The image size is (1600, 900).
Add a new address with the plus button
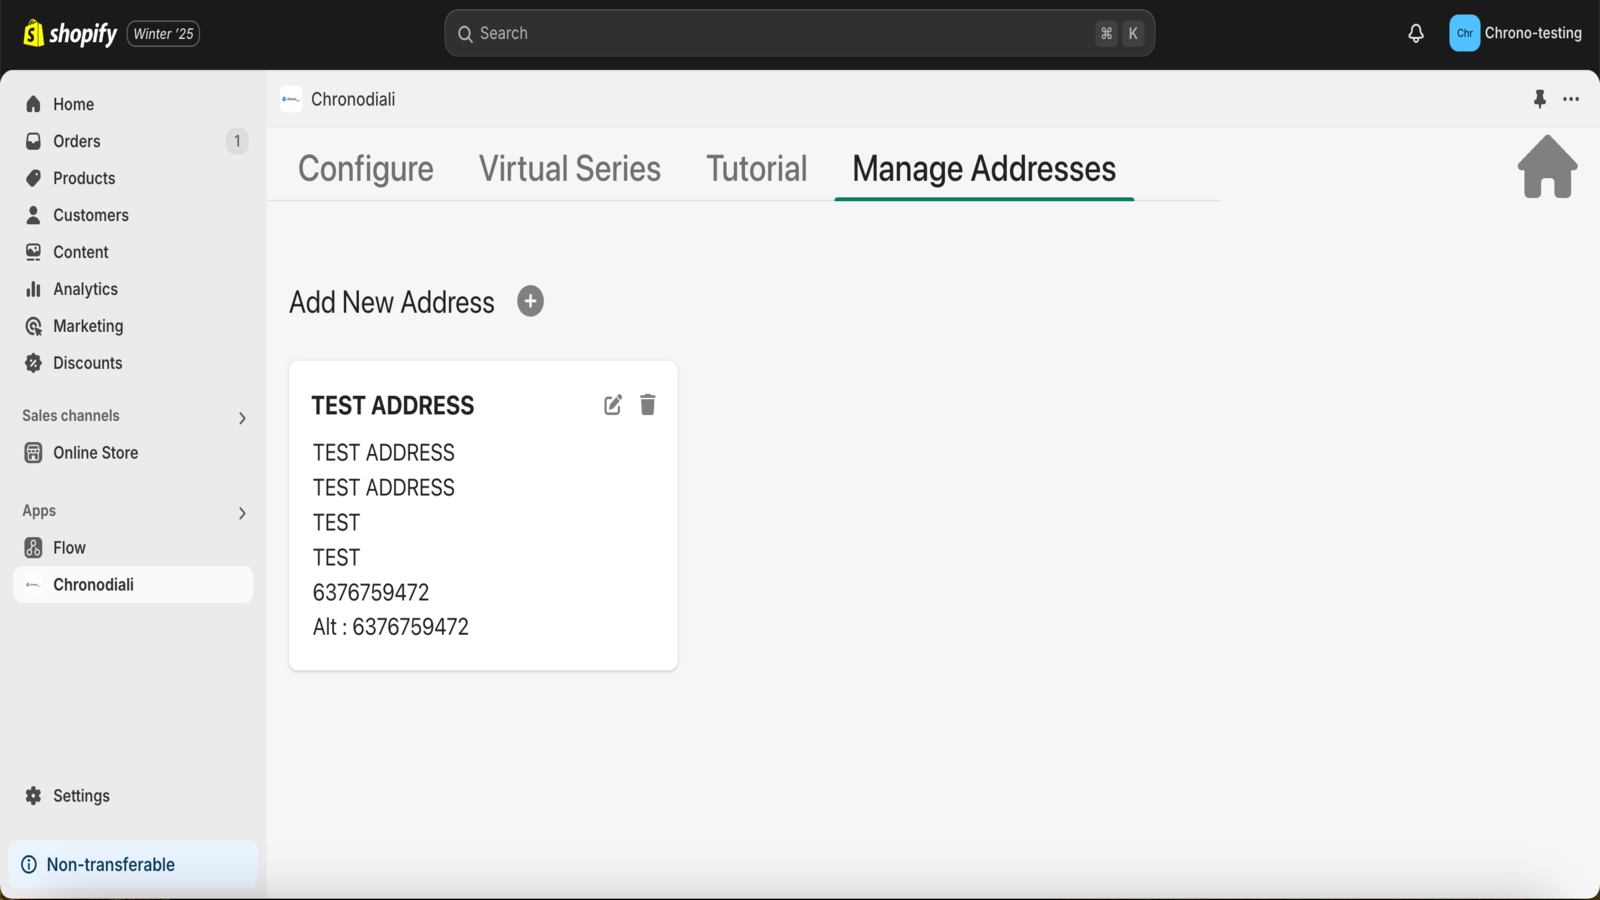(x=530, y=301)
